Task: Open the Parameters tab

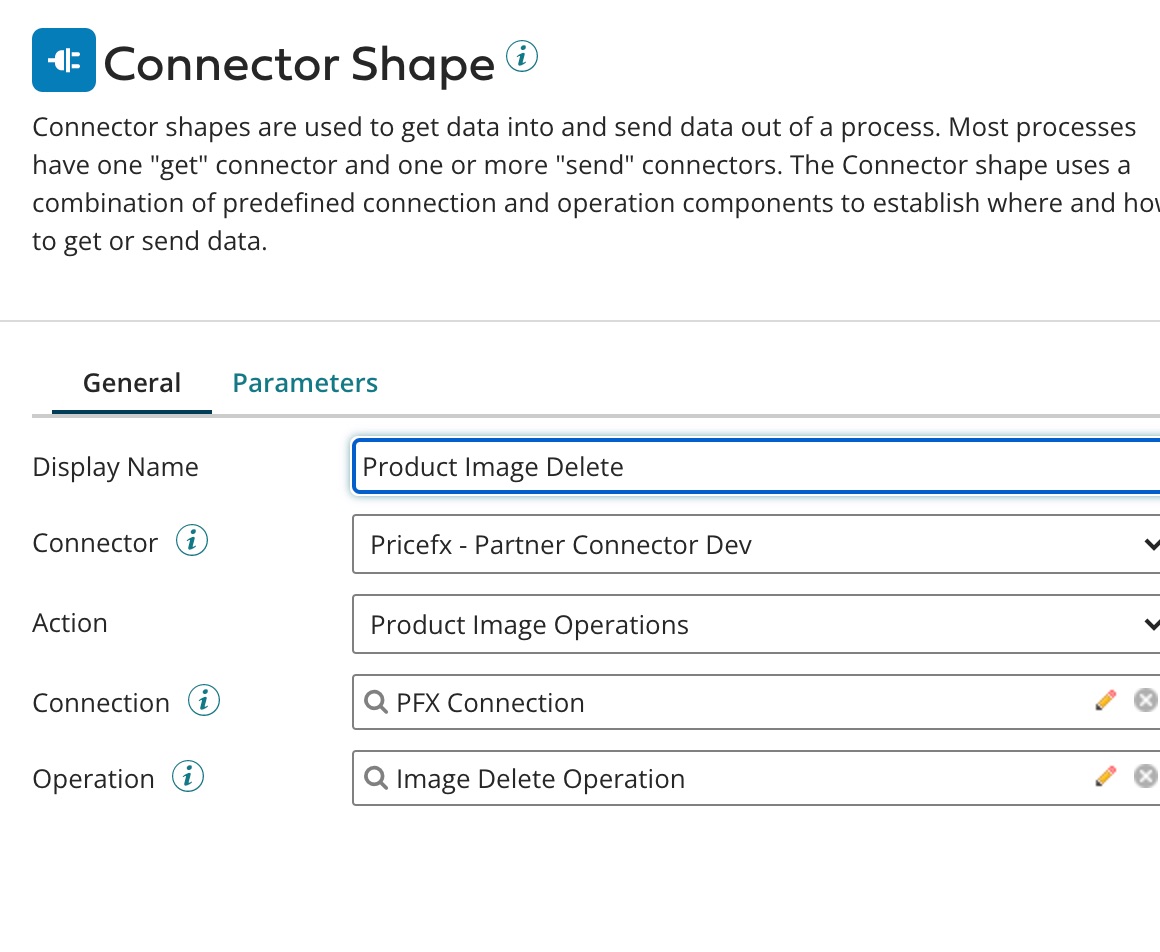Action: pyautogui.click(x=305, y=383)
